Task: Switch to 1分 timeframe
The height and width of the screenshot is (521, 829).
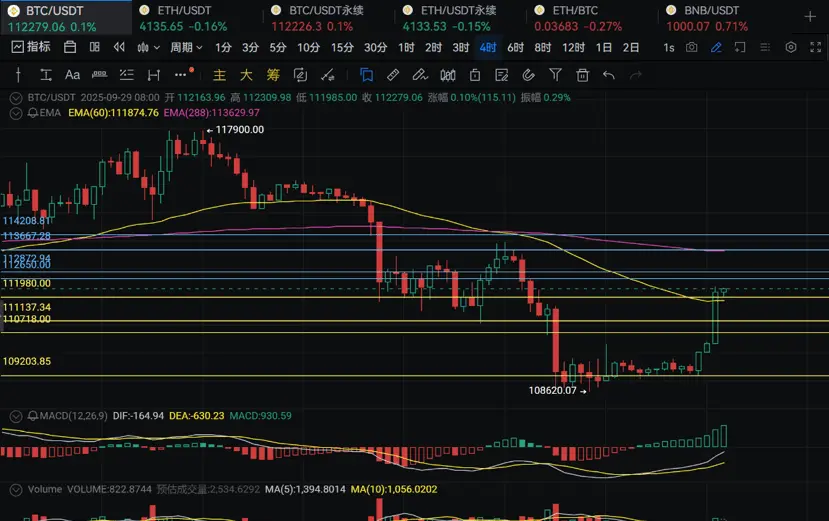Action: [223, 48]
